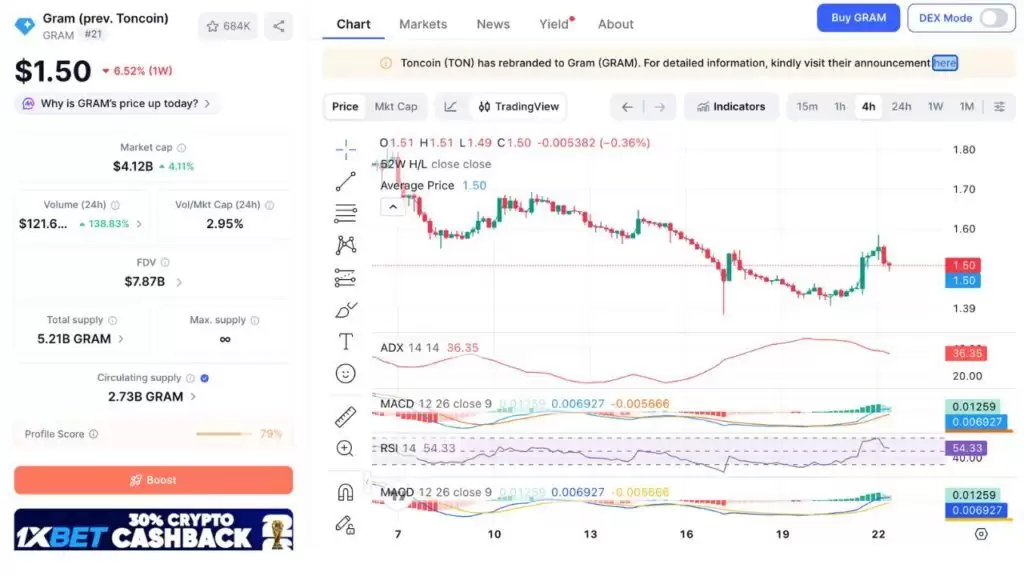Open chart gear settings near date axis
1024x576 pixels.
coord(981,534)
